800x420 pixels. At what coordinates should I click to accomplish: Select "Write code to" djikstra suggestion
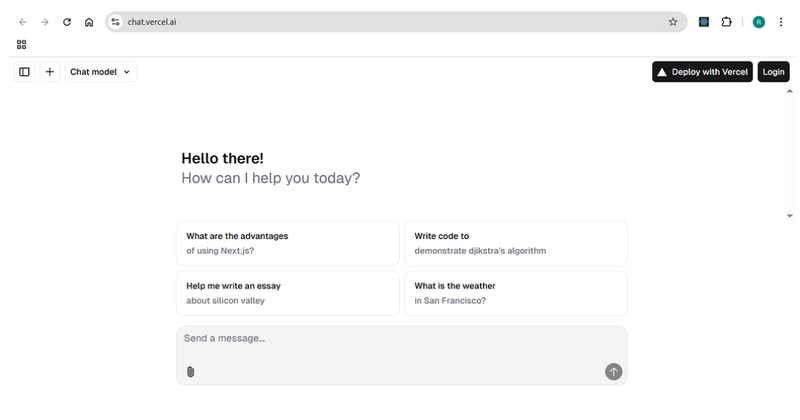tap(516, 243)
